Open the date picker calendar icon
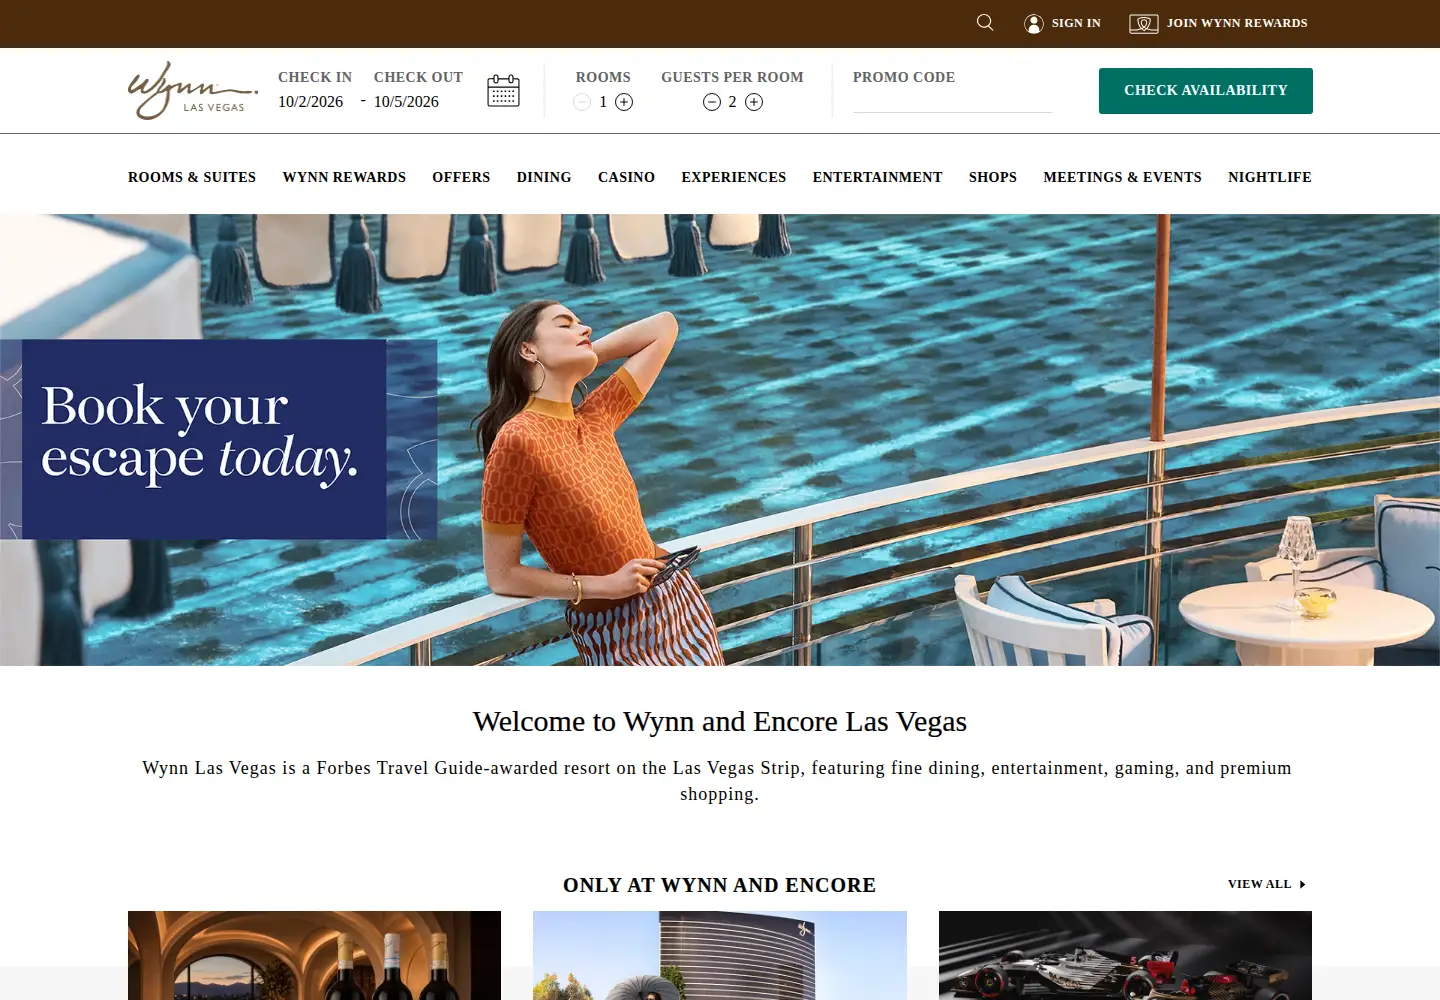This screenshot has width=1440, height=1000. click(503, 90)
